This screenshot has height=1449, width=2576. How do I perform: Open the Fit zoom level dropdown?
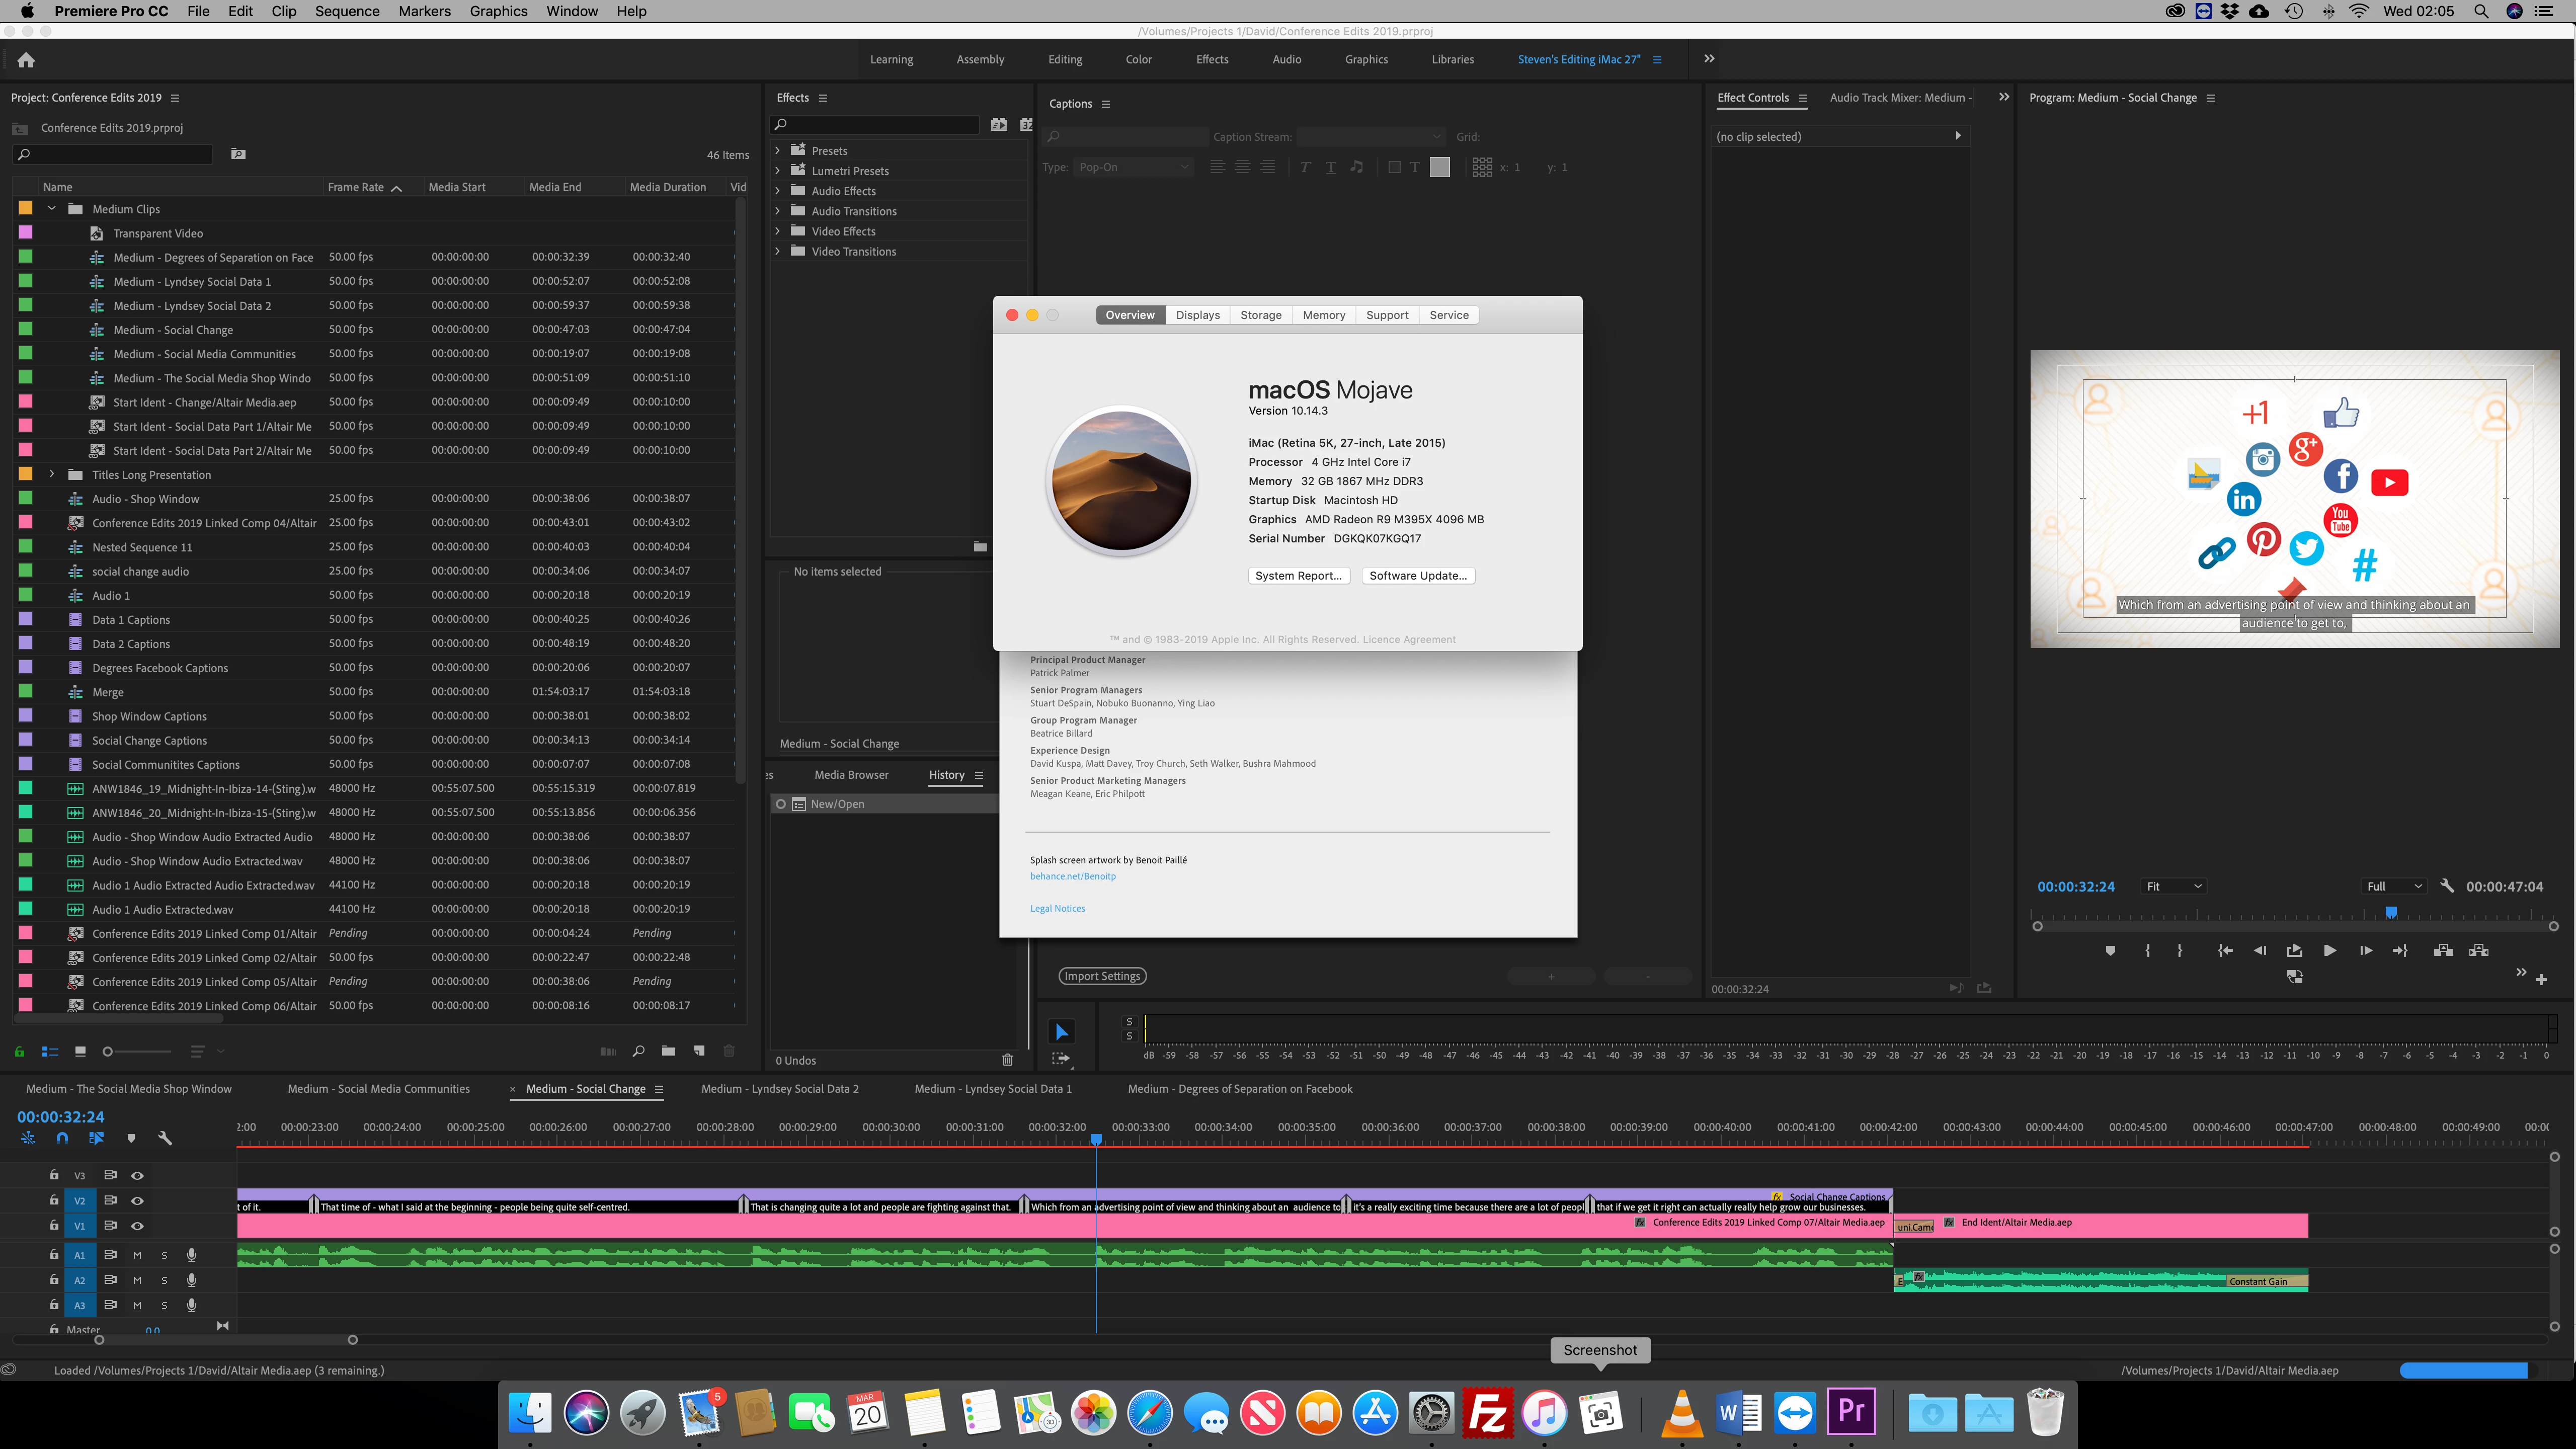(x=2174, y=886)
